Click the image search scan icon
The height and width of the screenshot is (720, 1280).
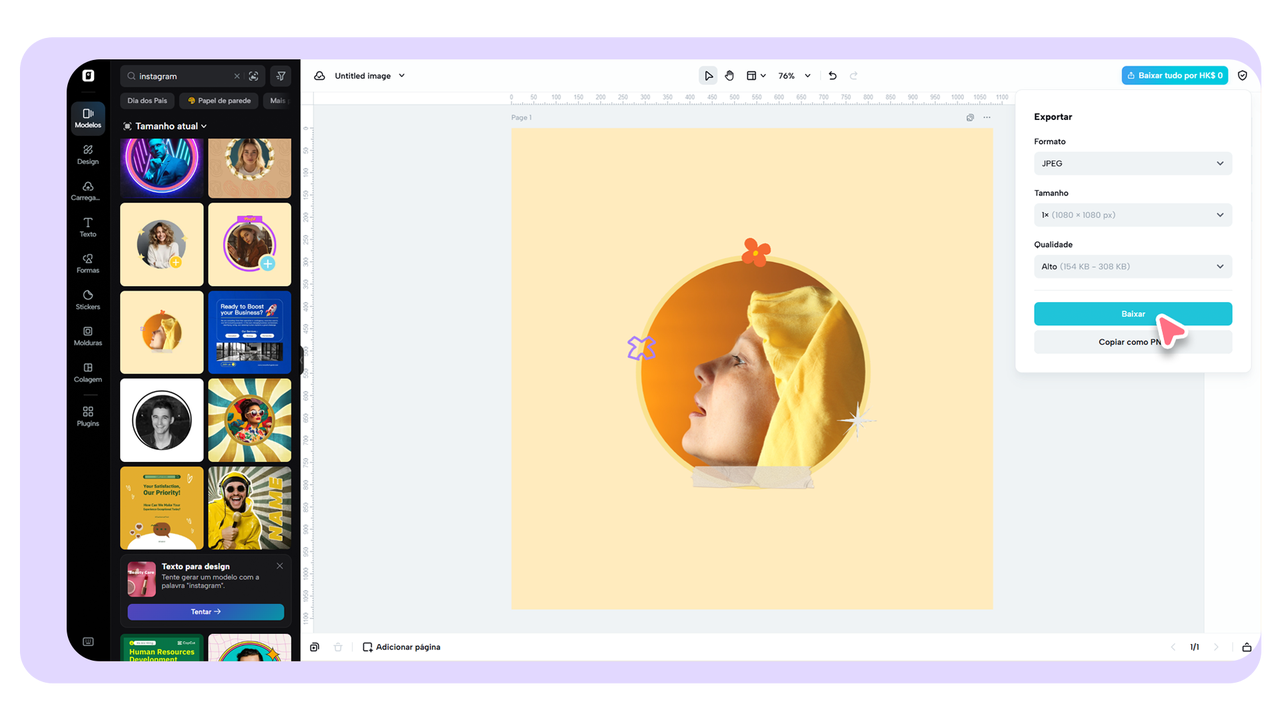[x=254, y=76]
